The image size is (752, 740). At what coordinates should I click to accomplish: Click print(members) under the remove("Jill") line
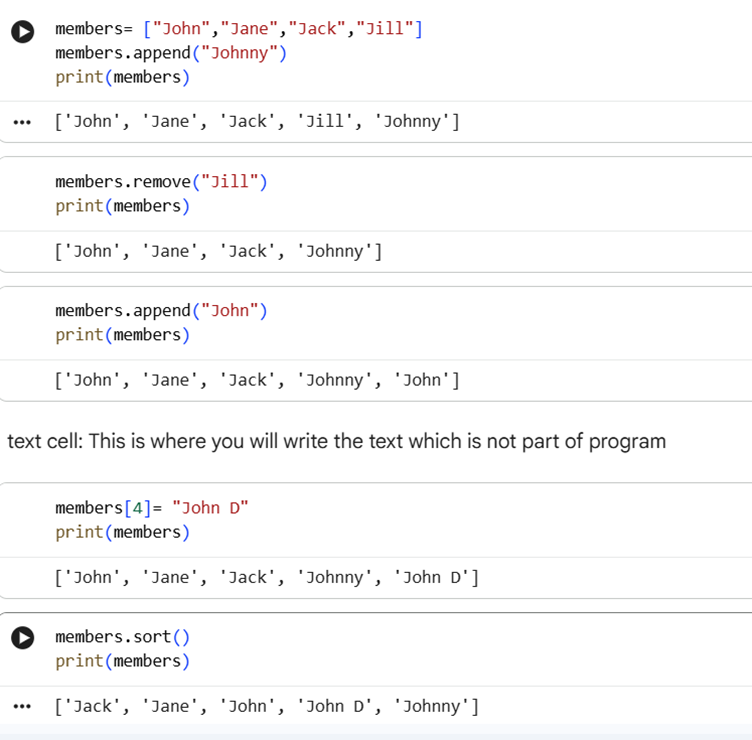point(122,206)
